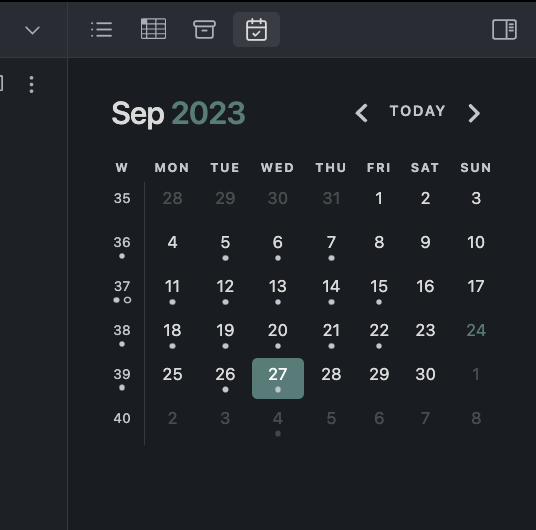536x530 pixels.
Task: Open the table view icon
Action: [153, 29]
